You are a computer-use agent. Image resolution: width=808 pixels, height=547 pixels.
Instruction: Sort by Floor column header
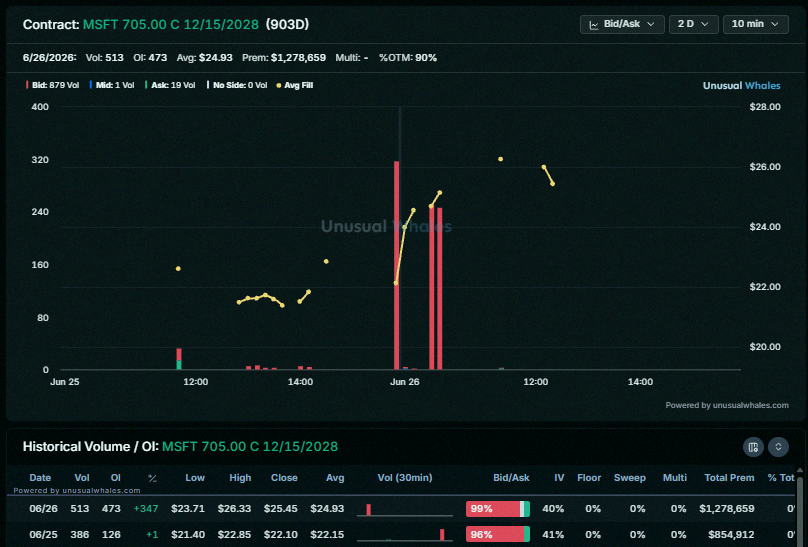pyautogui.click(x=589, y=478)
